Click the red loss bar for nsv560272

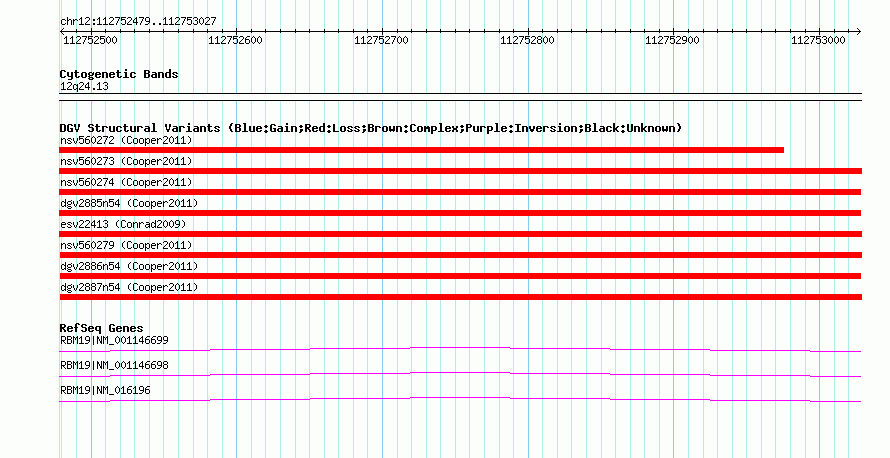coord(422,150)
